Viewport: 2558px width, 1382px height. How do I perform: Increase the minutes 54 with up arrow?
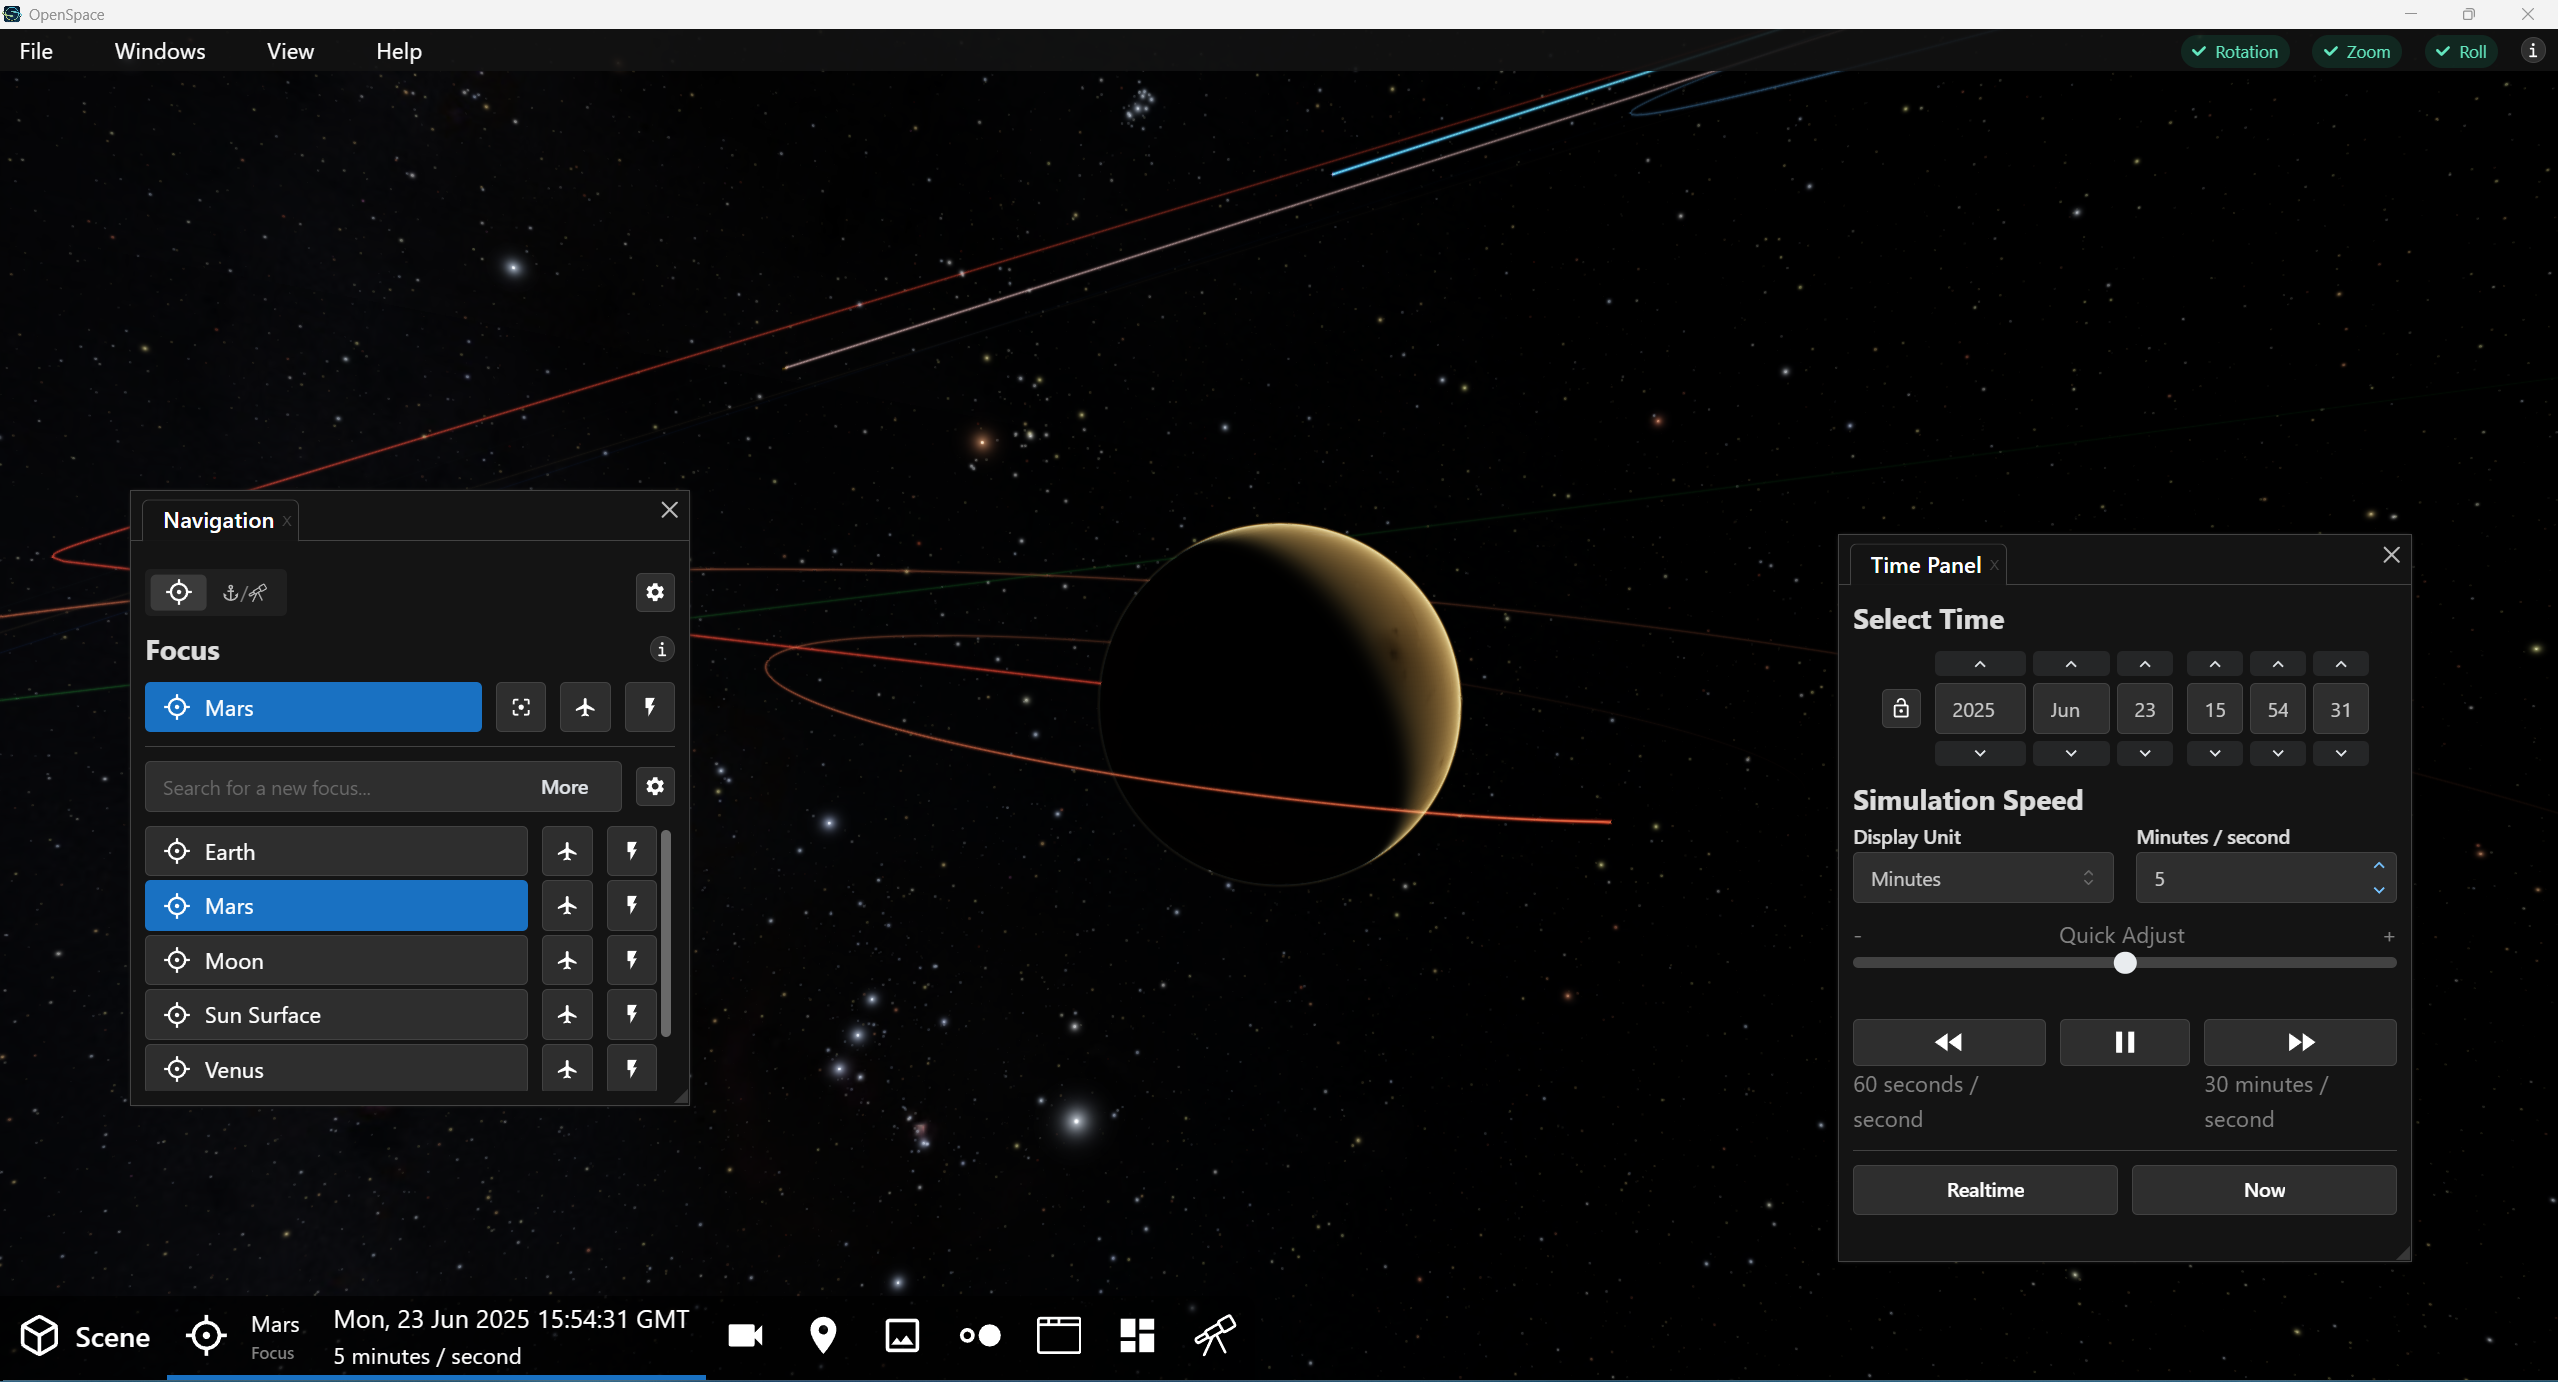point(2278,664)
